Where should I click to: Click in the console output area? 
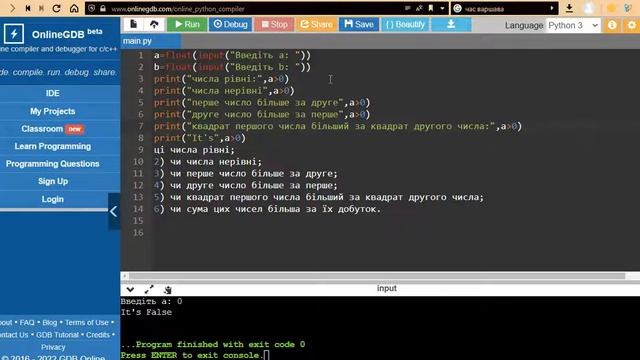[380, 328]
